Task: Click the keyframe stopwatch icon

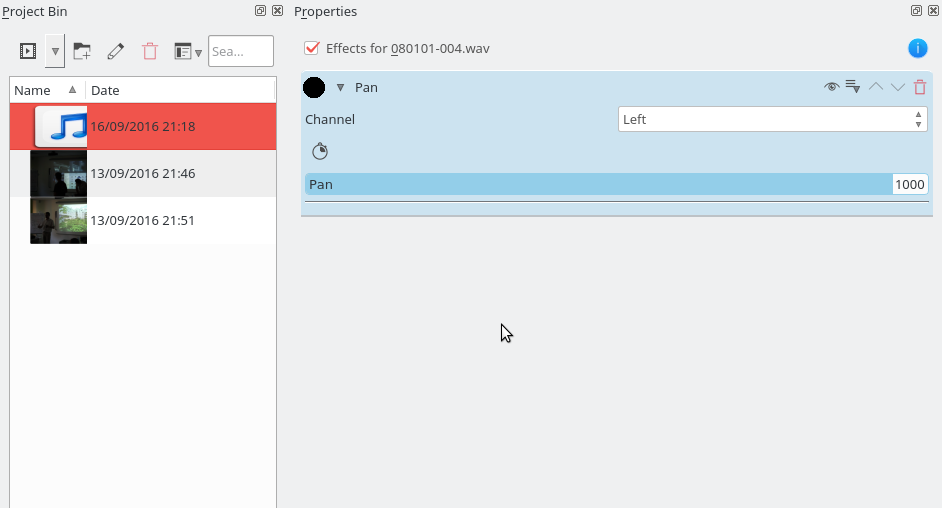Action: tap(320, 151)
